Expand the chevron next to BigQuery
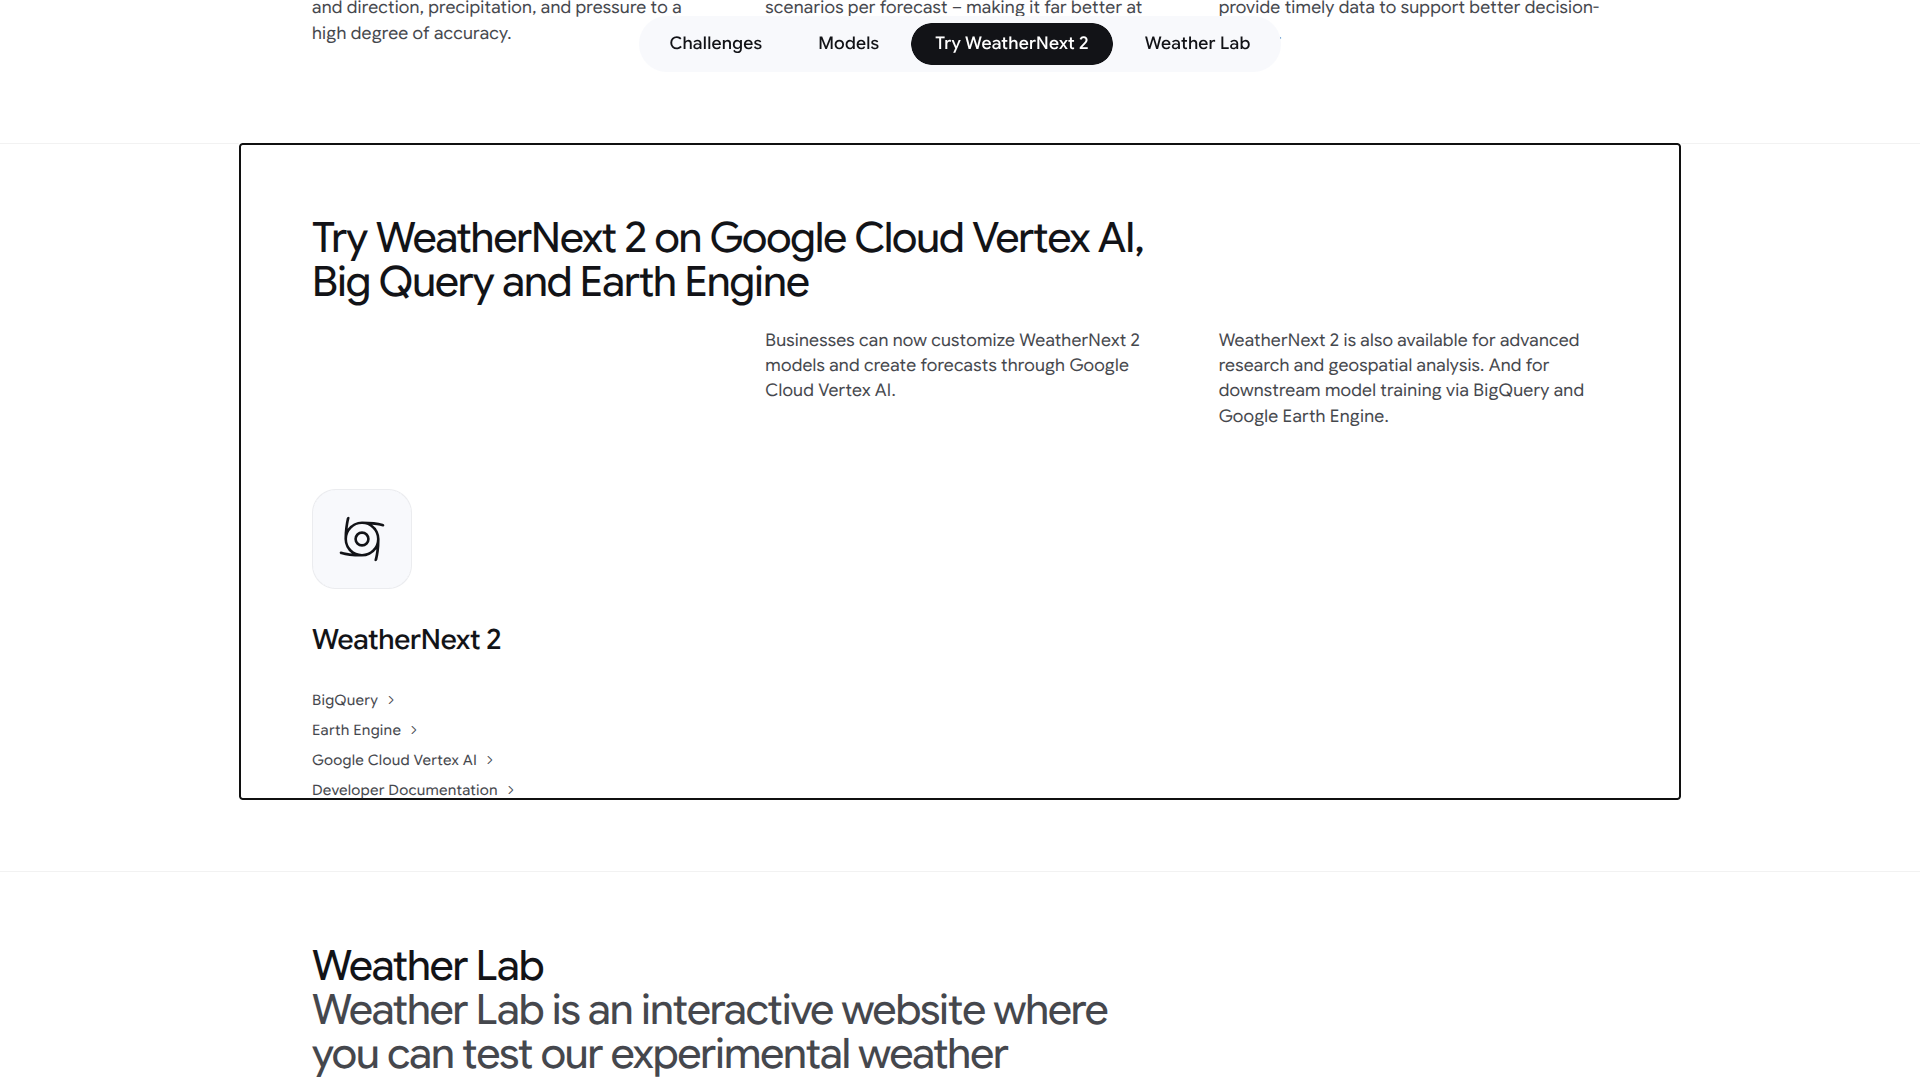 (x=389, y=699)
